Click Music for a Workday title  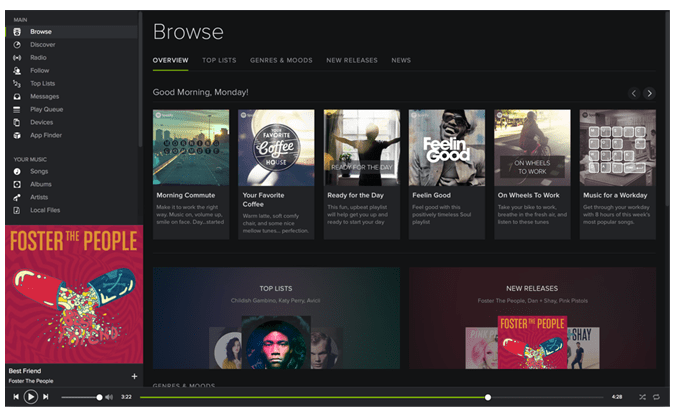pos(615,195)
